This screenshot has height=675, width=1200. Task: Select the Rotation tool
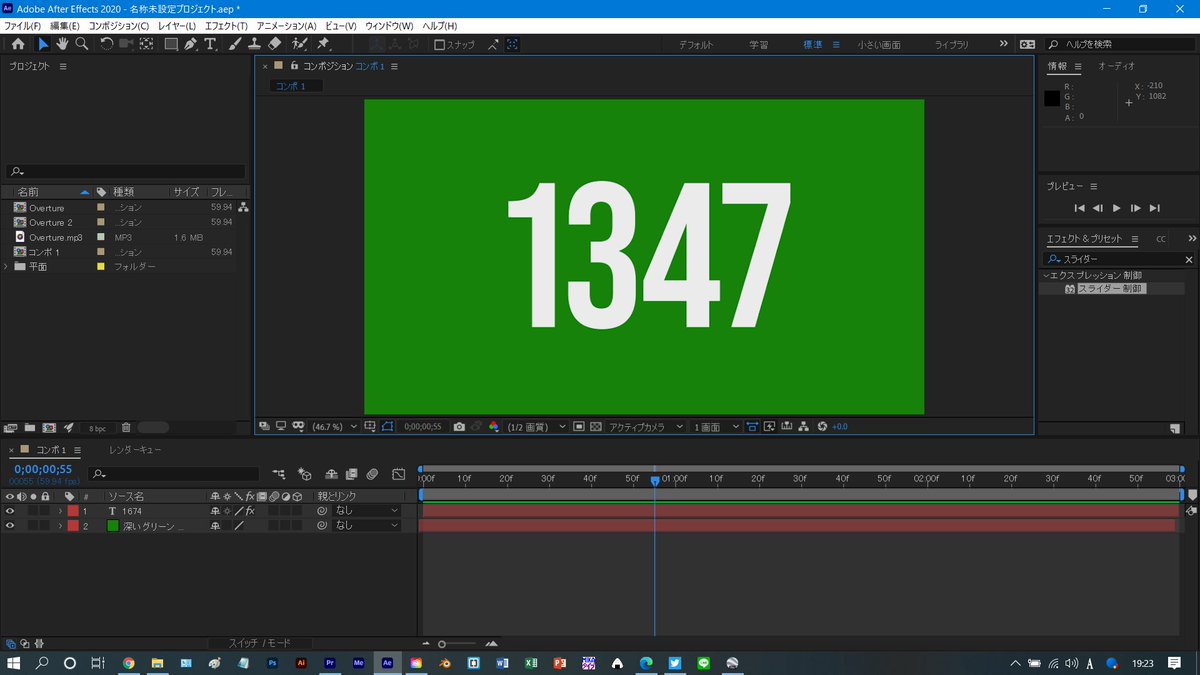[x=107, y=44]
